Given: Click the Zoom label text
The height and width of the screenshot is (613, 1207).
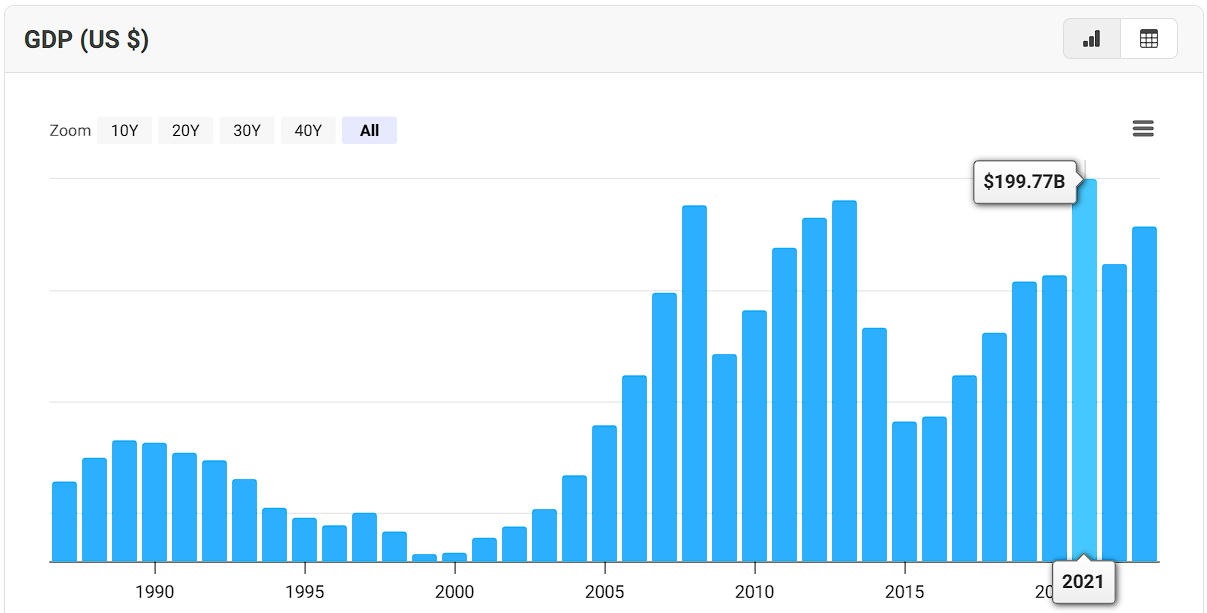Looking at the screenshot, I should (x=70, y=130).
